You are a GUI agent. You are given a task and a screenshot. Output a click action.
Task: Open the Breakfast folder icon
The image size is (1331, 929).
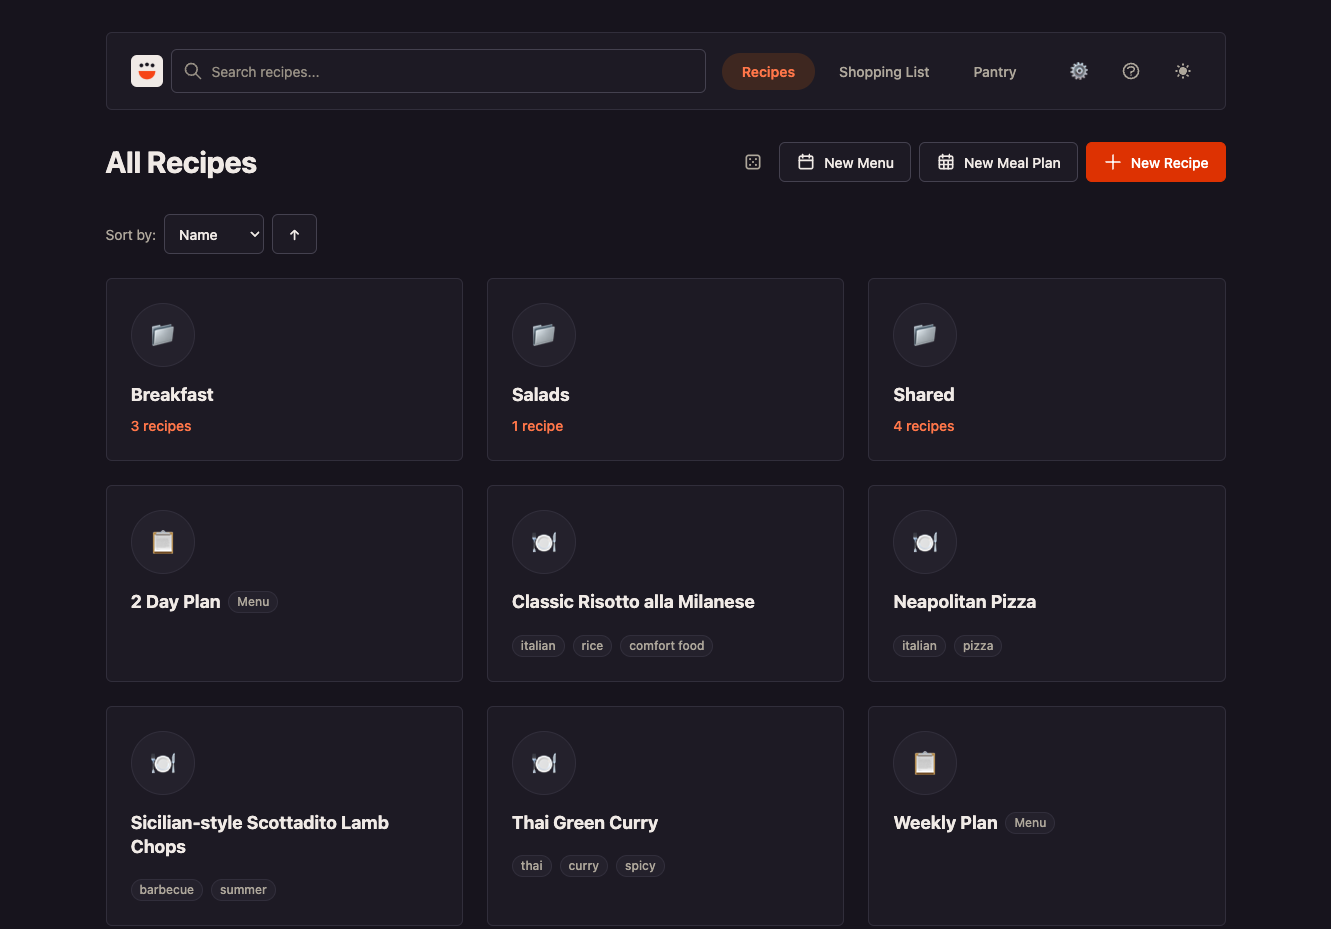pos(163,334)
